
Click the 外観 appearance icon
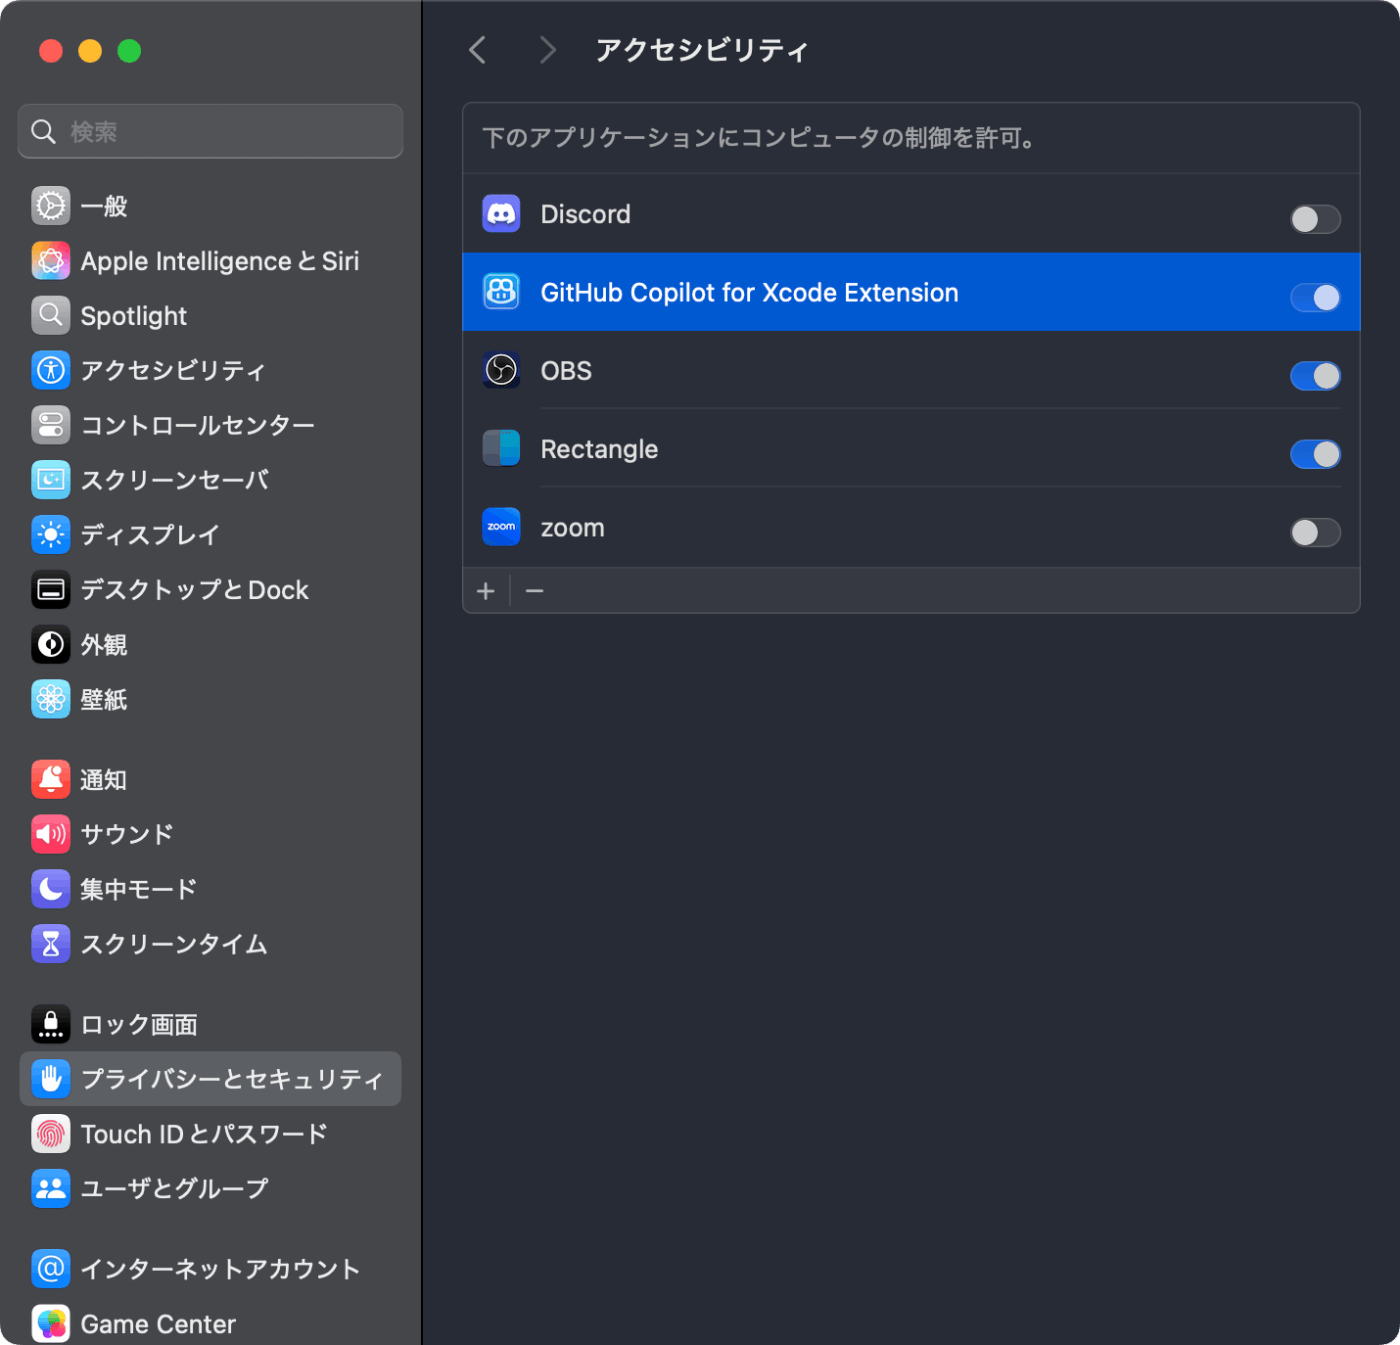(51, 645)
